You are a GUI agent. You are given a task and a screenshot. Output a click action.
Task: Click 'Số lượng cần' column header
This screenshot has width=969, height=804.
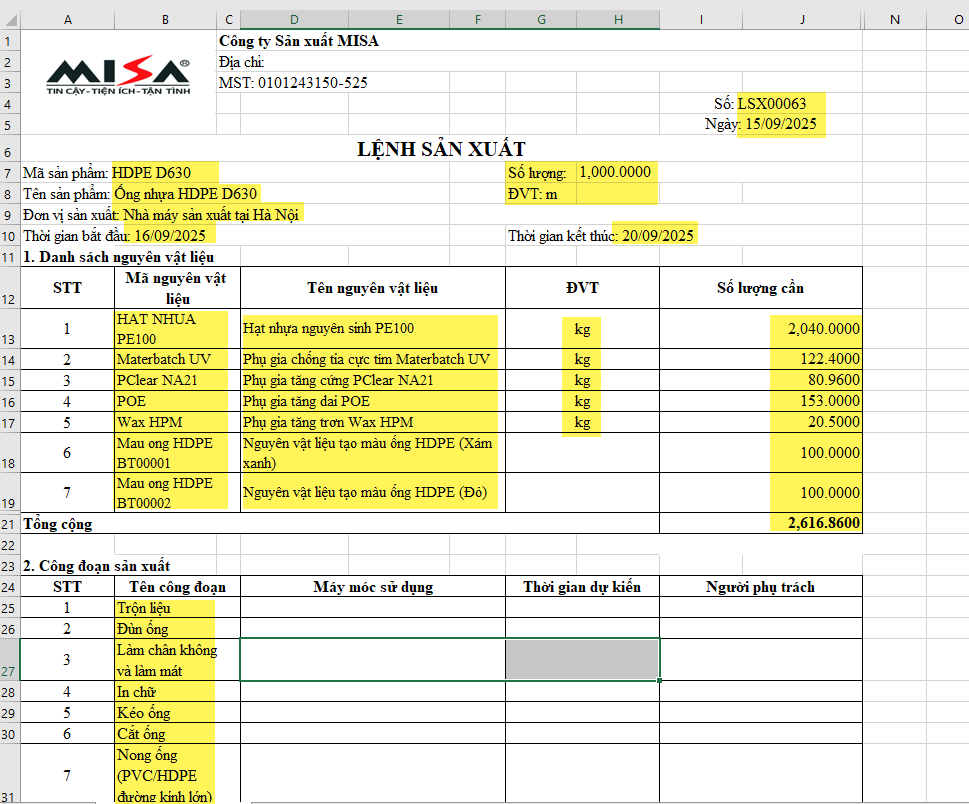click(760, 288)
